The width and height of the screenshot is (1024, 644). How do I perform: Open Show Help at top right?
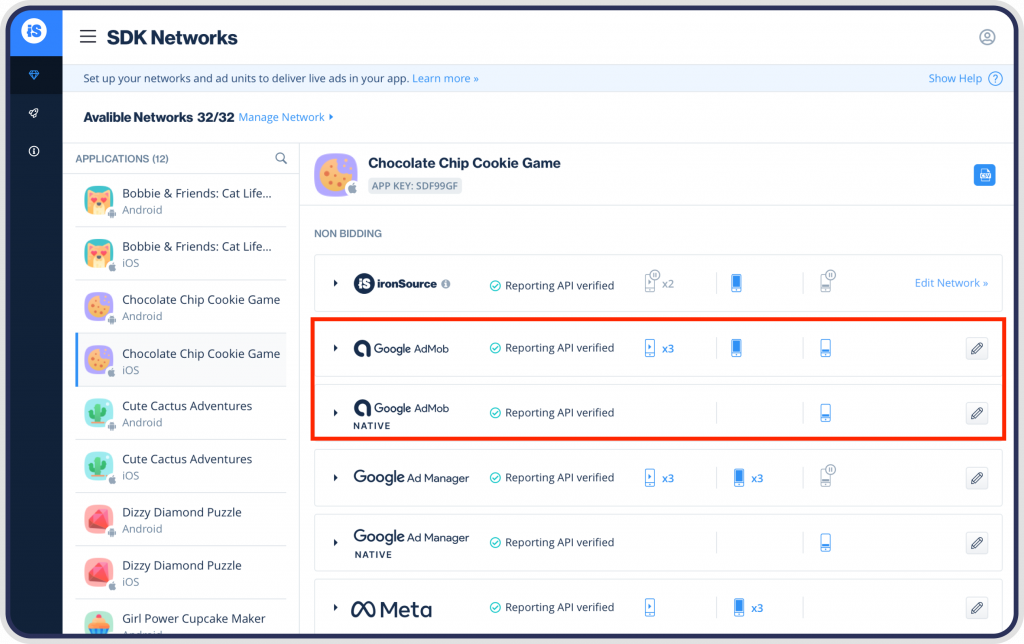coord(956,78)
